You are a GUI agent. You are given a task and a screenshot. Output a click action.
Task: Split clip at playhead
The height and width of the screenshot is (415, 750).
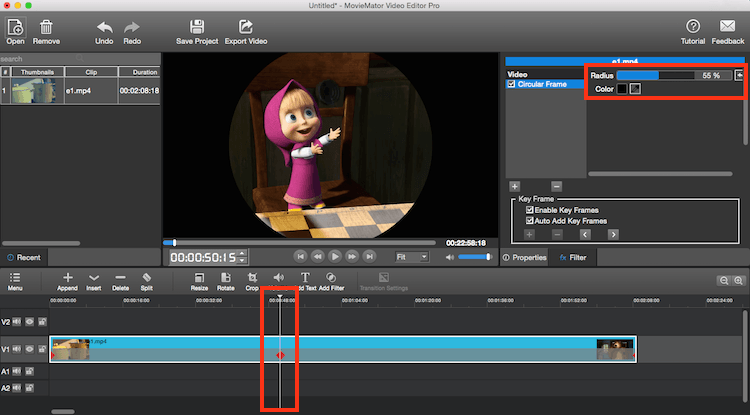146,282
